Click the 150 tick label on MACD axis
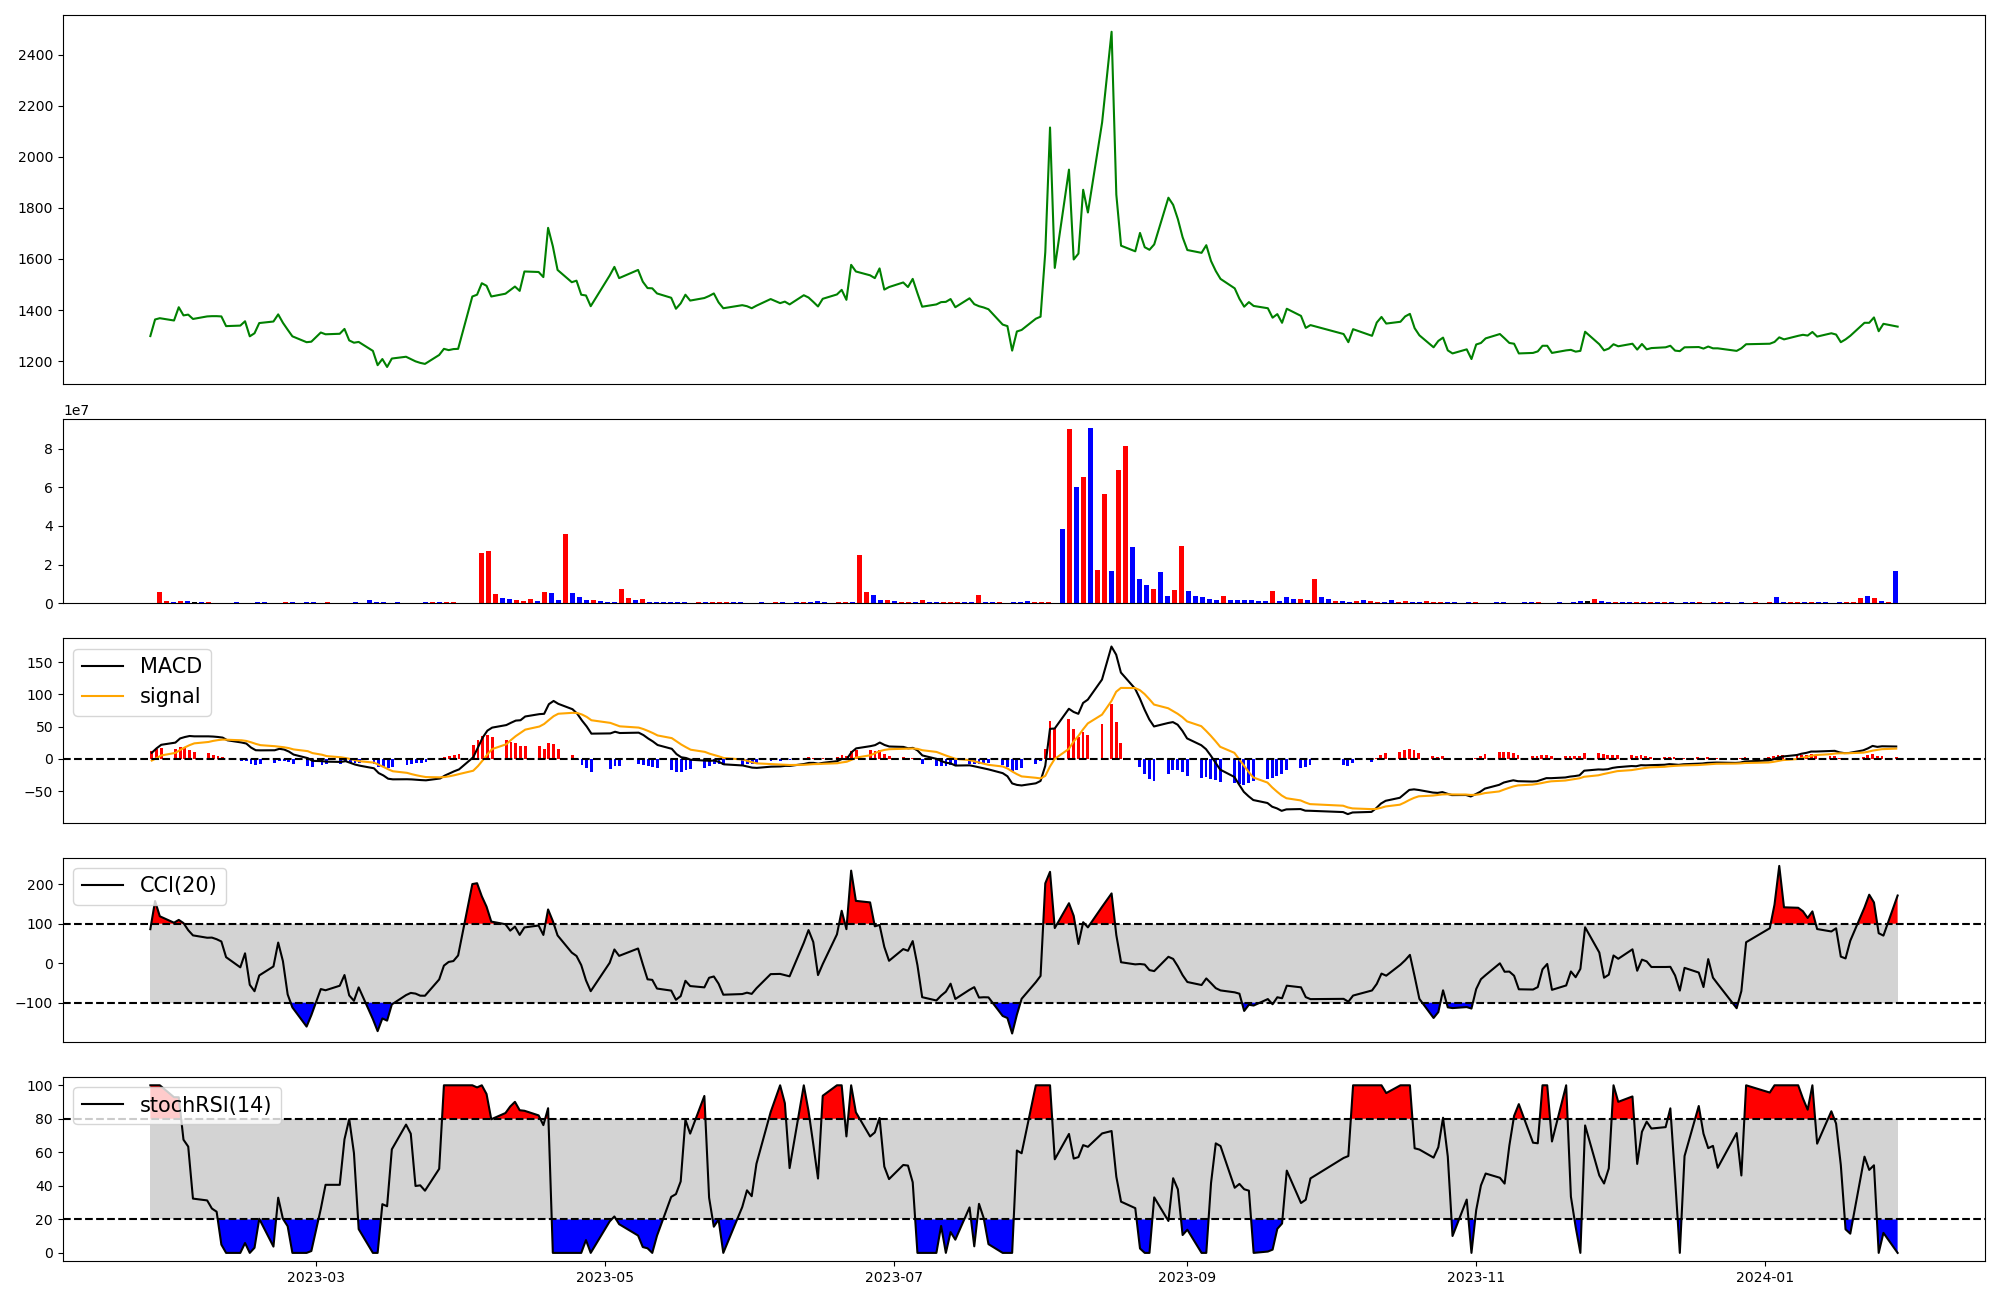The width and height of the screenshot is (2000, 1300). tap(40, 663)
